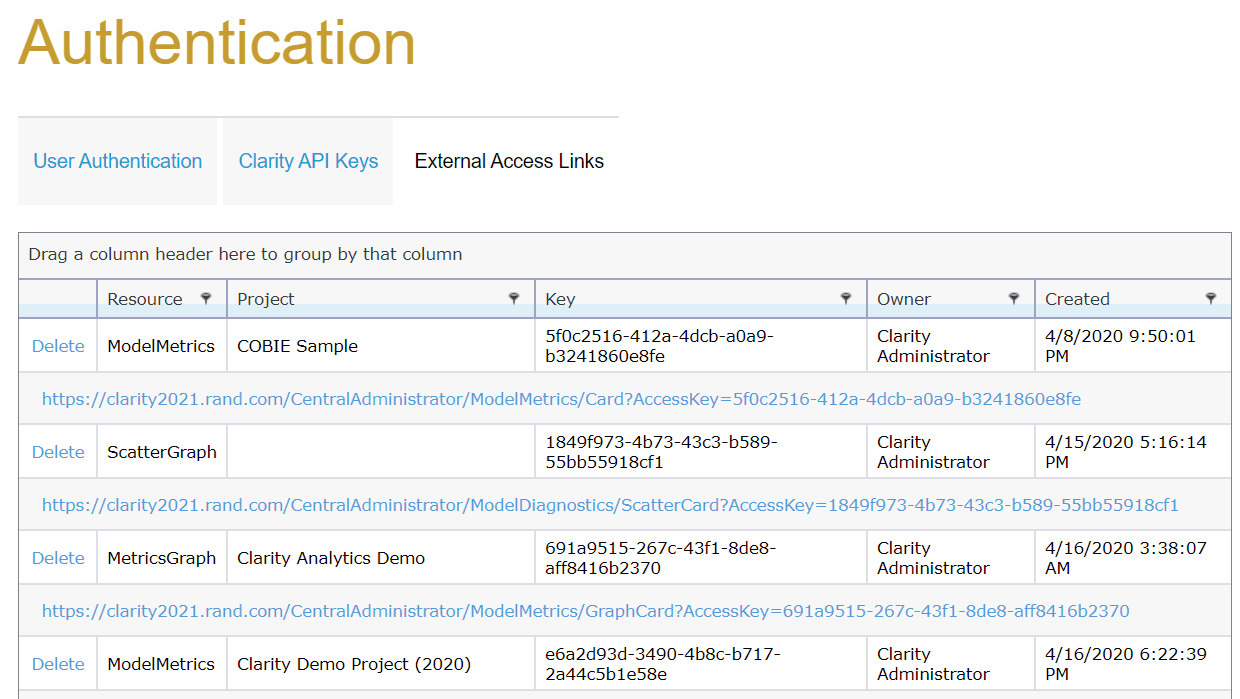The height and width of the screenshot is (699, 1240).
Task: Open GraphCard URL ending aff8416b2370
Action: [x=585, y=611]
